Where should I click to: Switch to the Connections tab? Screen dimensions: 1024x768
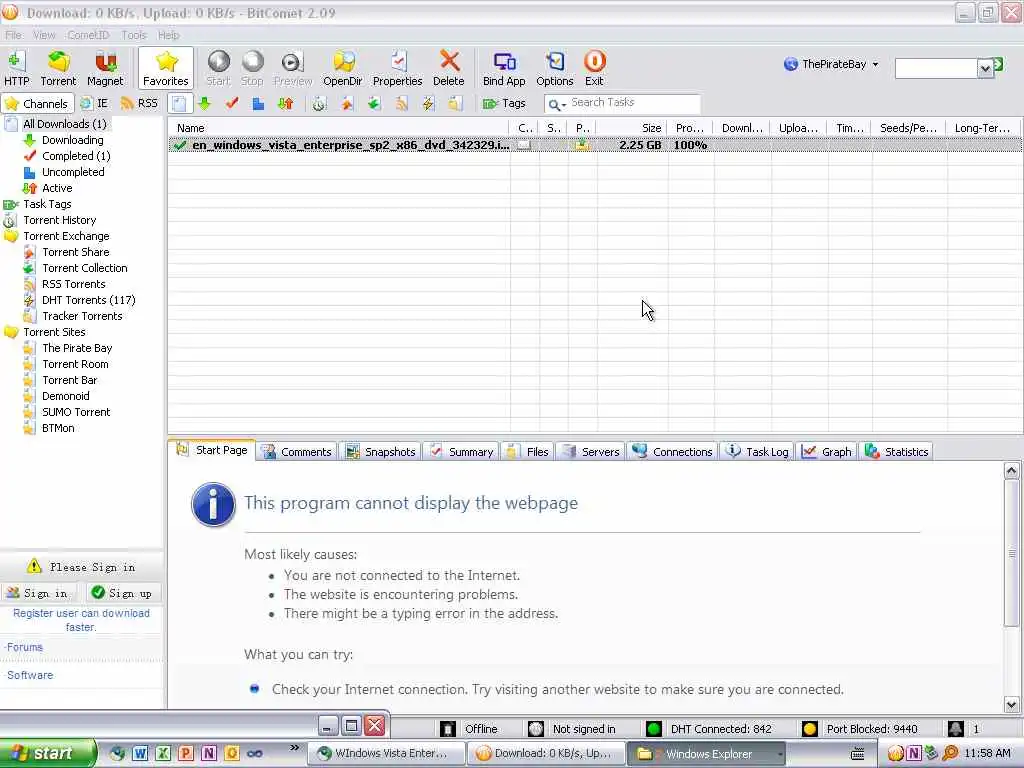click(673, 451)
